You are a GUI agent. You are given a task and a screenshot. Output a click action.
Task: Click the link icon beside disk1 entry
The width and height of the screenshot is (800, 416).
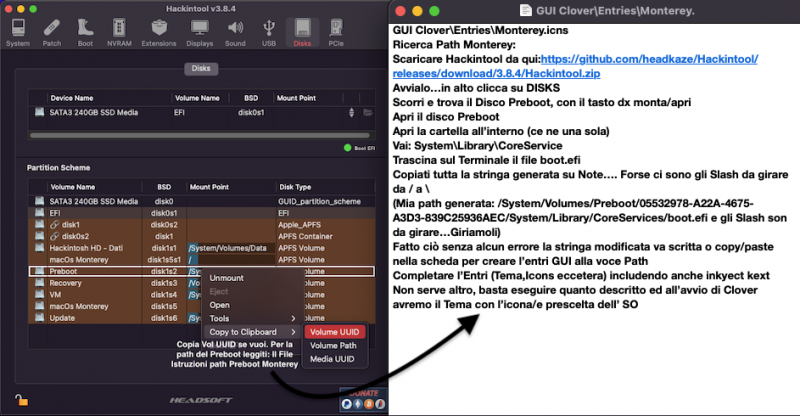[55, 225]
